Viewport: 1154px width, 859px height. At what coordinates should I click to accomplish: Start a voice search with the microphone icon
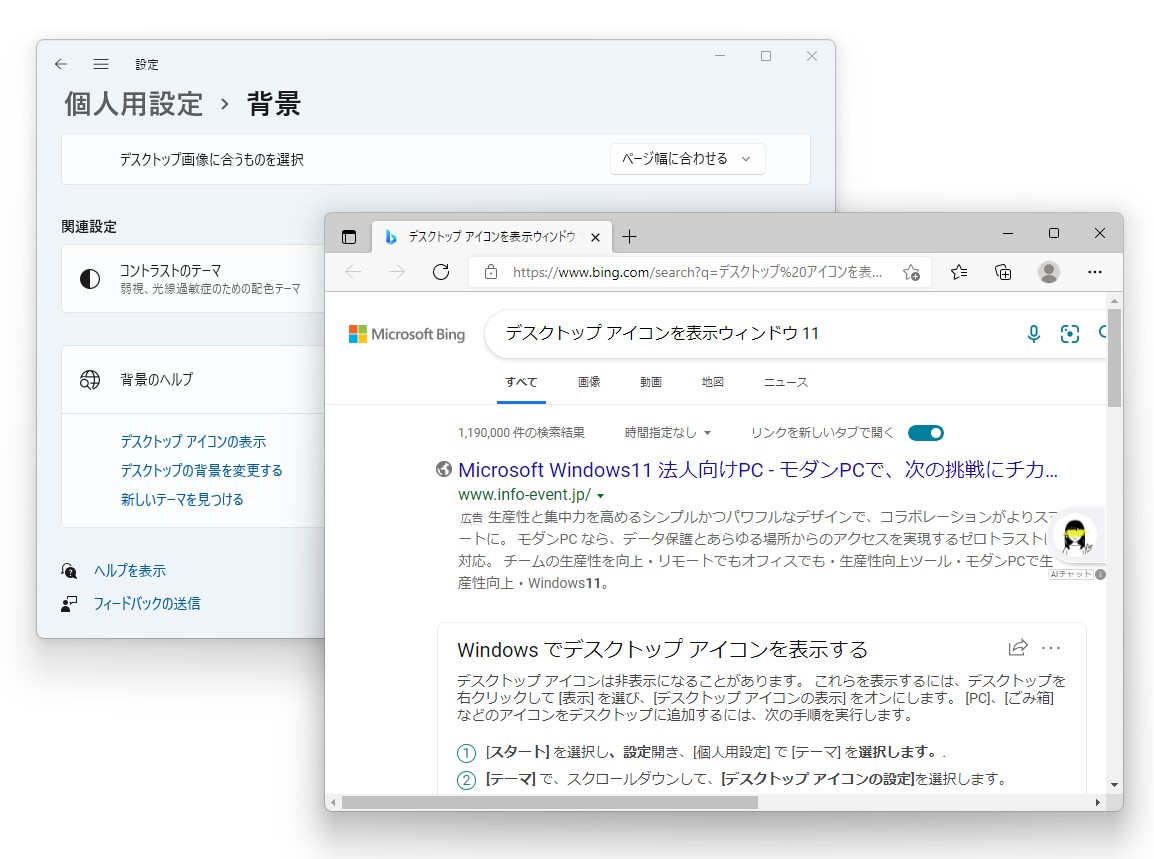1033,334
